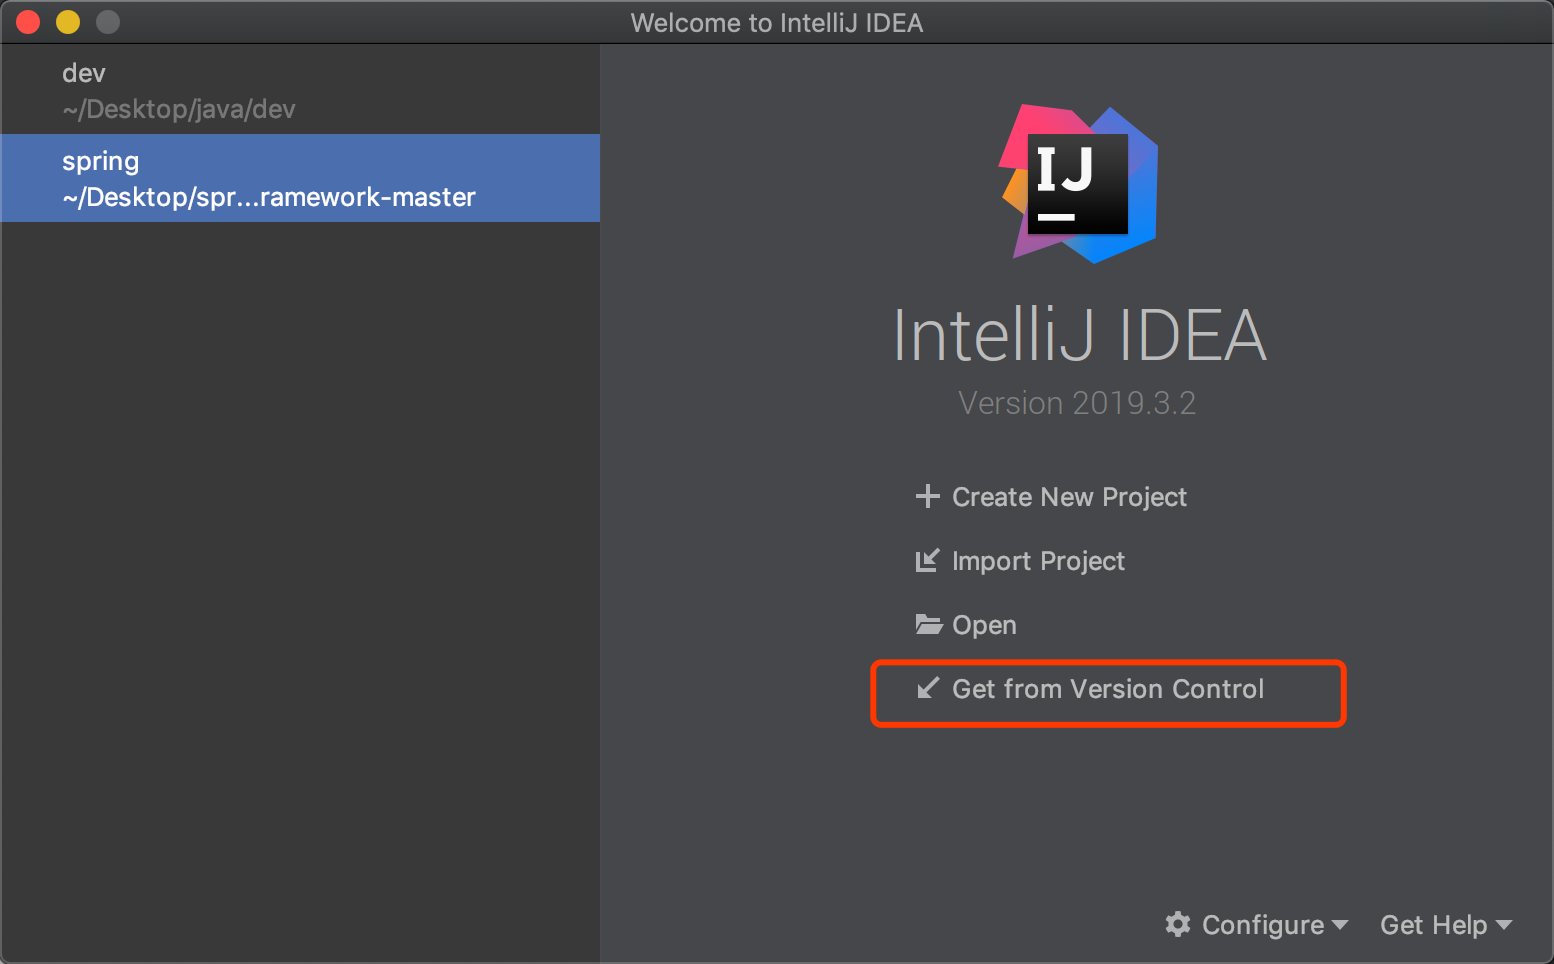
Task: Click the IntelliJ IDEA IJ logo
Action: (1079, 184)
